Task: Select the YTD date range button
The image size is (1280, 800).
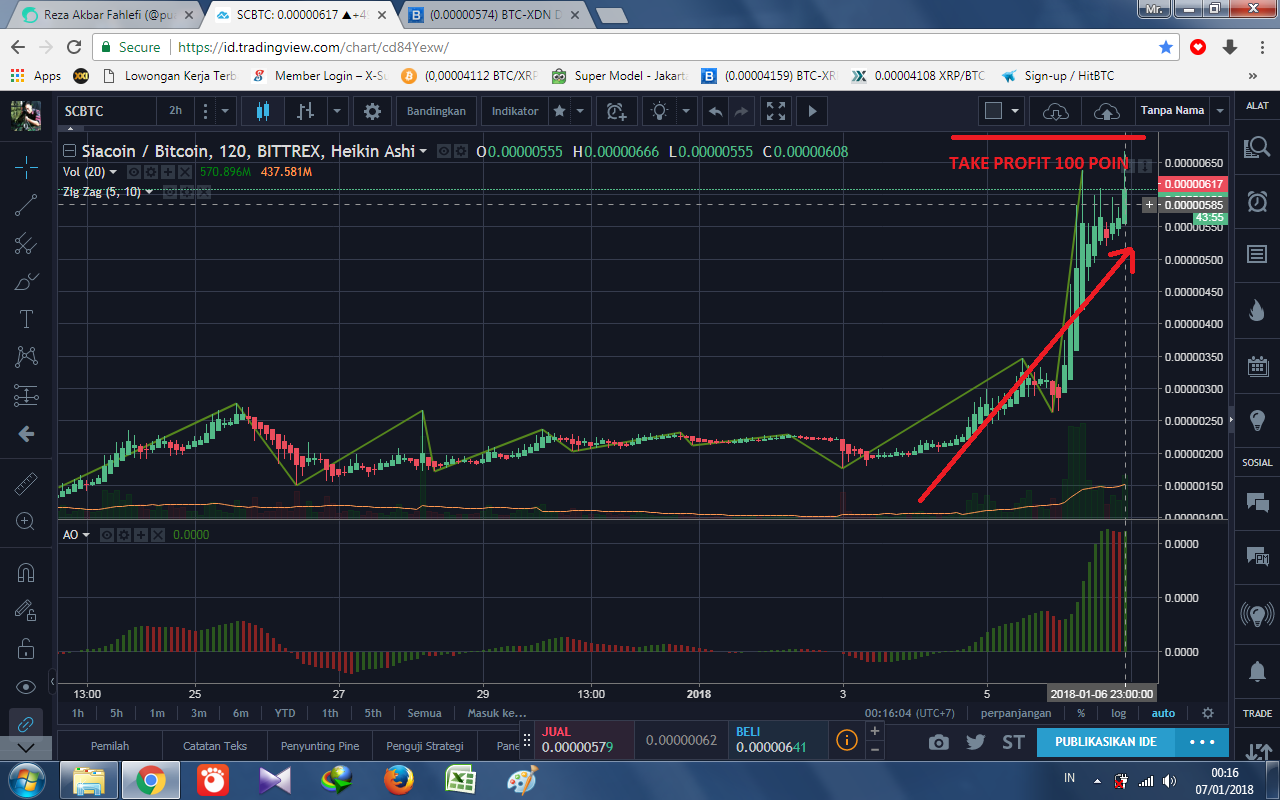Action: pyautogui.click(x=285, y=713)
